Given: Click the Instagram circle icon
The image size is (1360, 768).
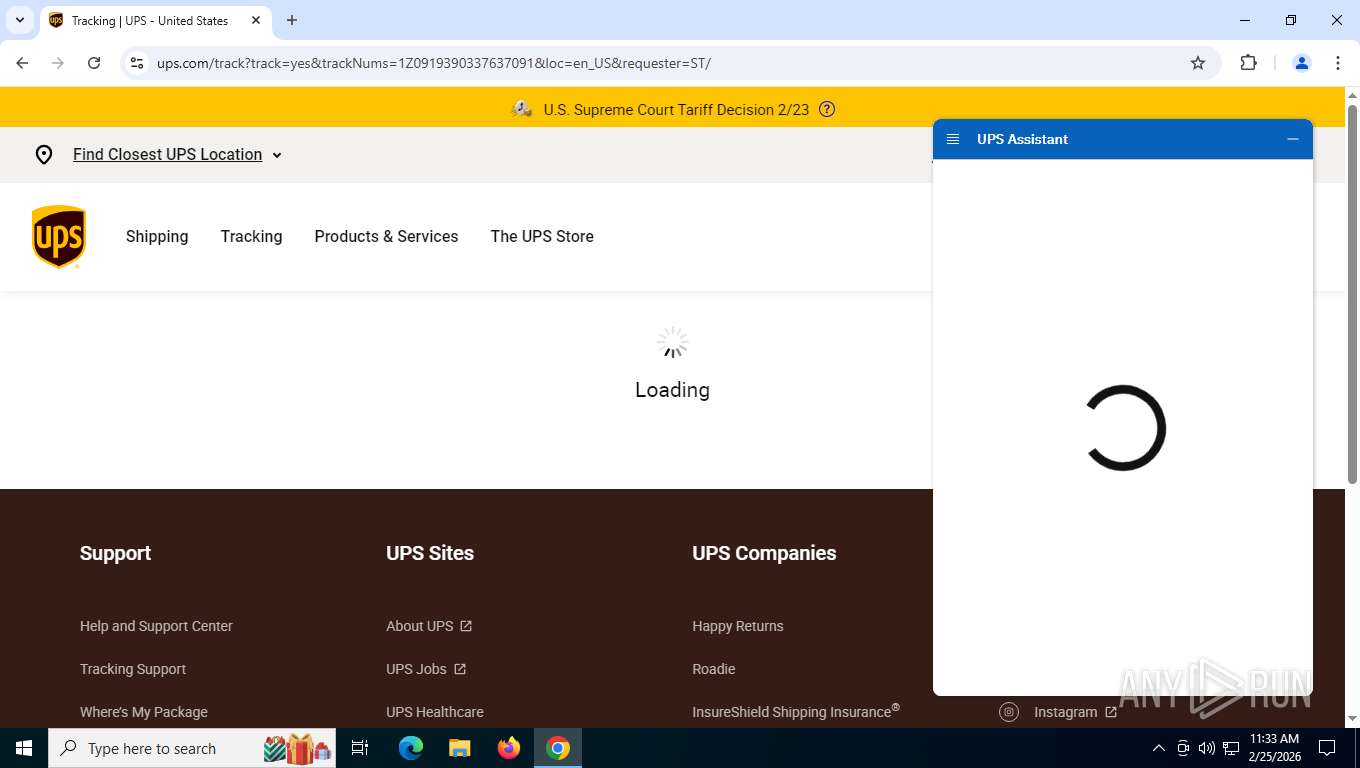Looking at the screenshot, I should click(x=1009, y=712).
